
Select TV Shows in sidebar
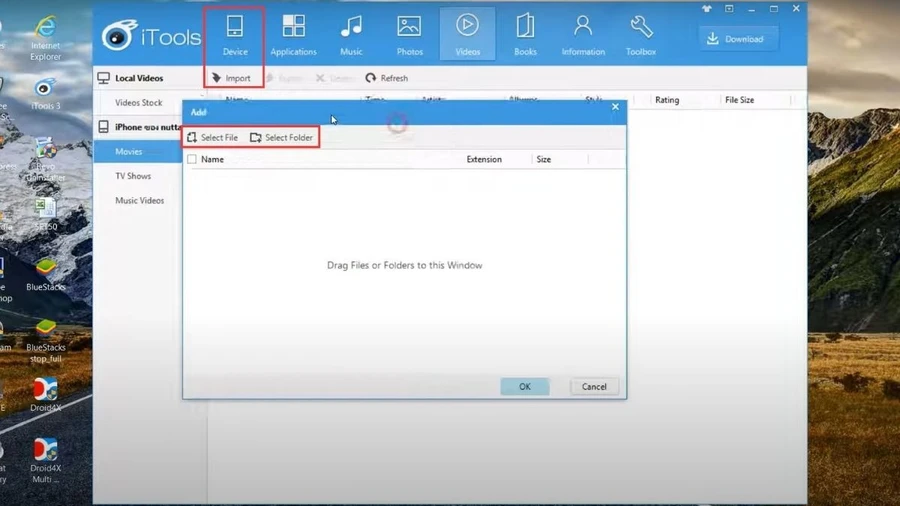pyautogui.click(x=133, y=176)
